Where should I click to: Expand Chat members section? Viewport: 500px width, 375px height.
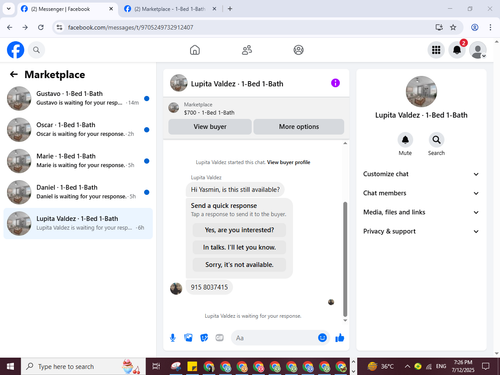coord(421,193)
